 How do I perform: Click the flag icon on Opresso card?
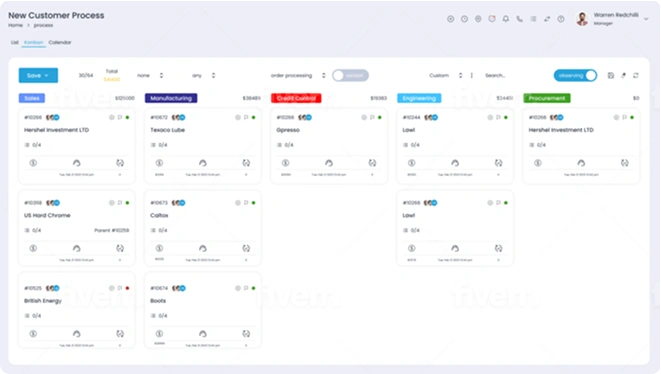click(372, 117)
